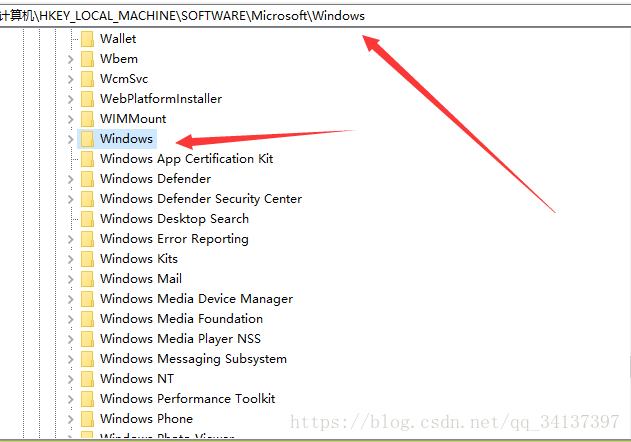Expand Windows Performance Toolkit key

click(x=71, y=399)
